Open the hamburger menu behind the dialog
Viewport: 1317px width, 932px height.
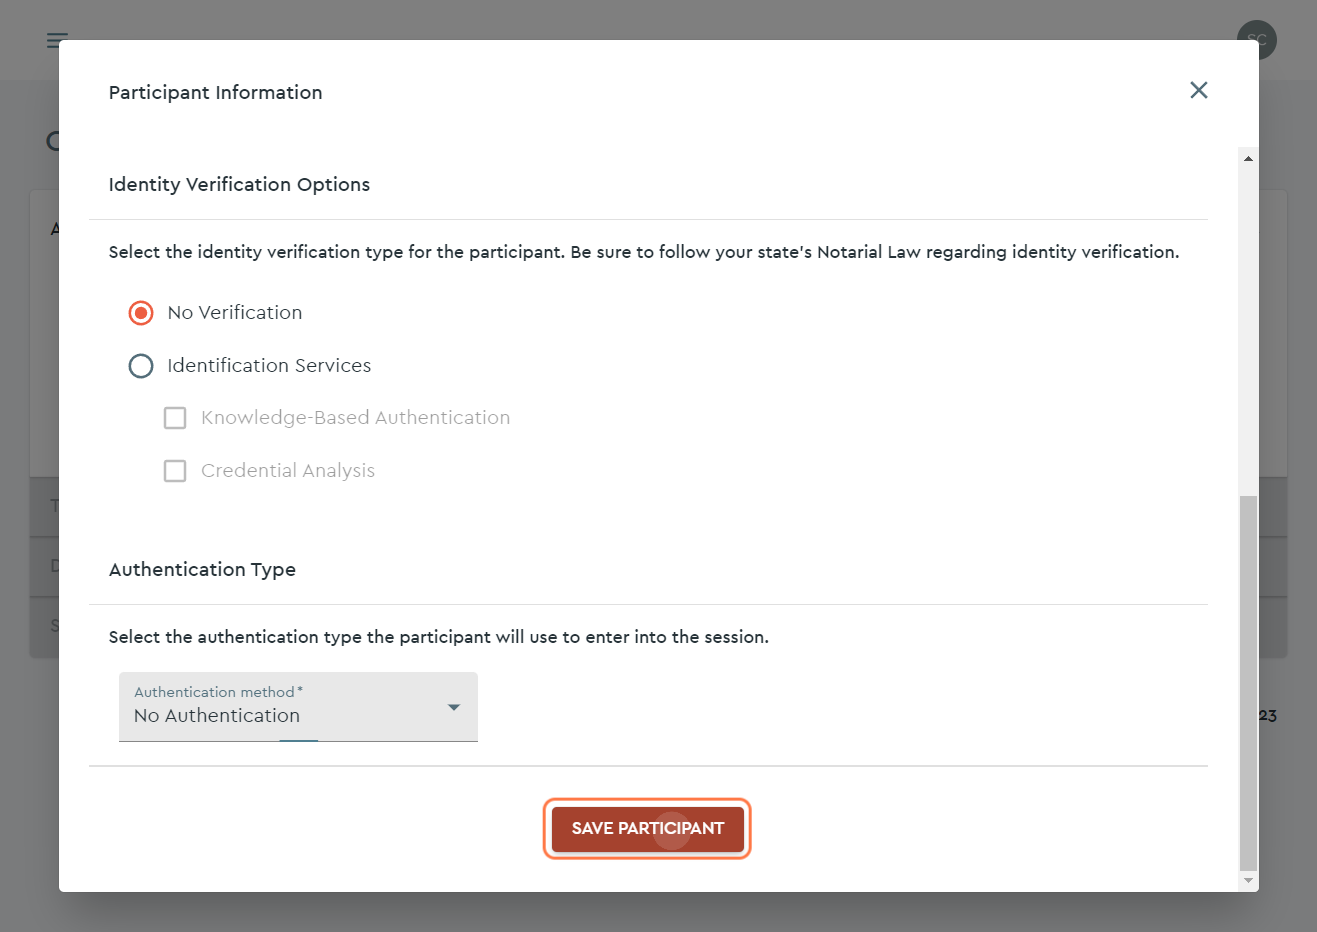point(56,40)
